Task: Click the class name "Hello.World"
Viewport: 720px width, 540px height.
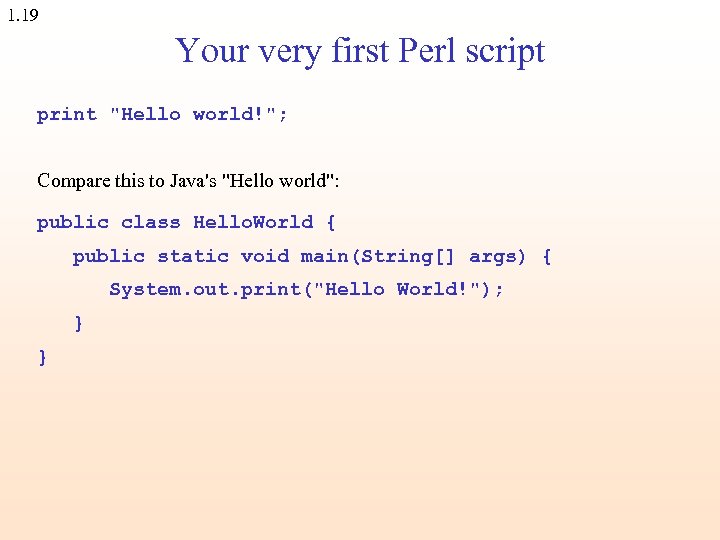Action: coord(252,222)
